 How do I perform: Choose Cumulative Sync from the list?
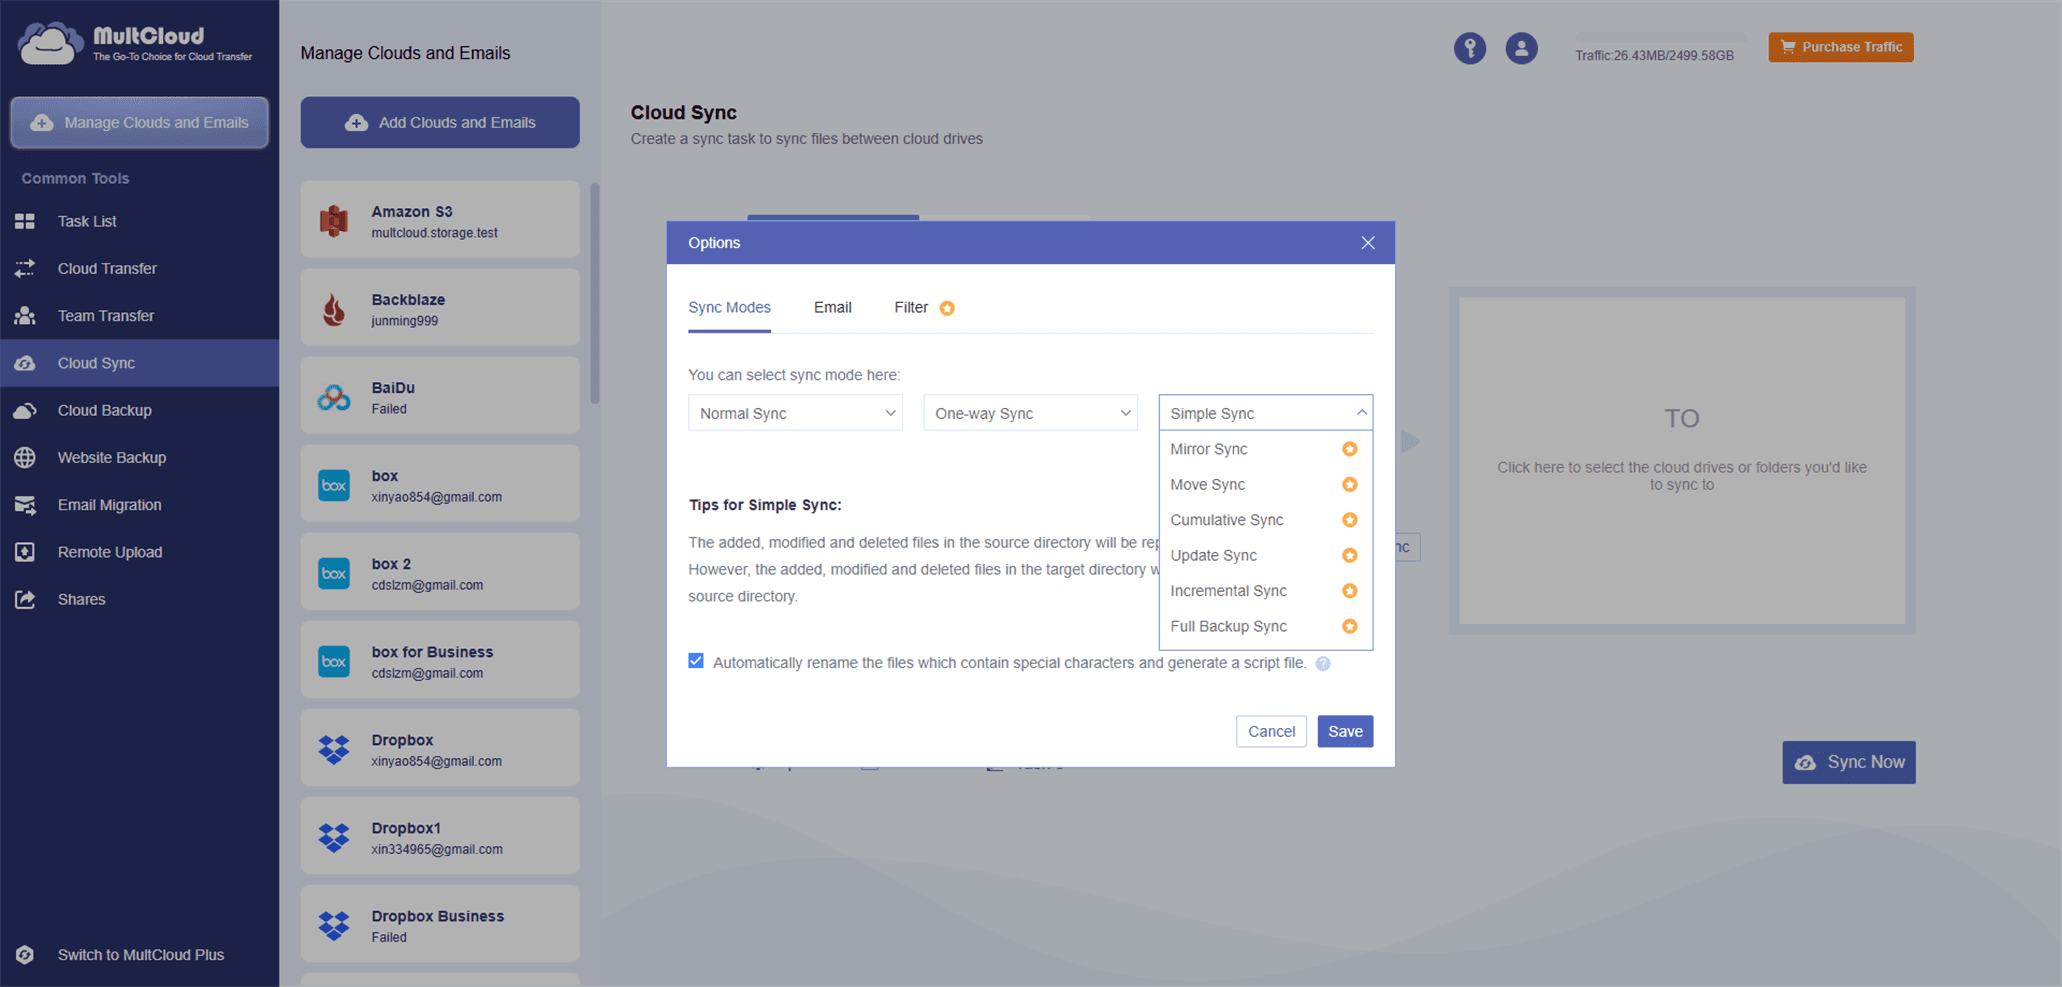[x=1265, y=520]
